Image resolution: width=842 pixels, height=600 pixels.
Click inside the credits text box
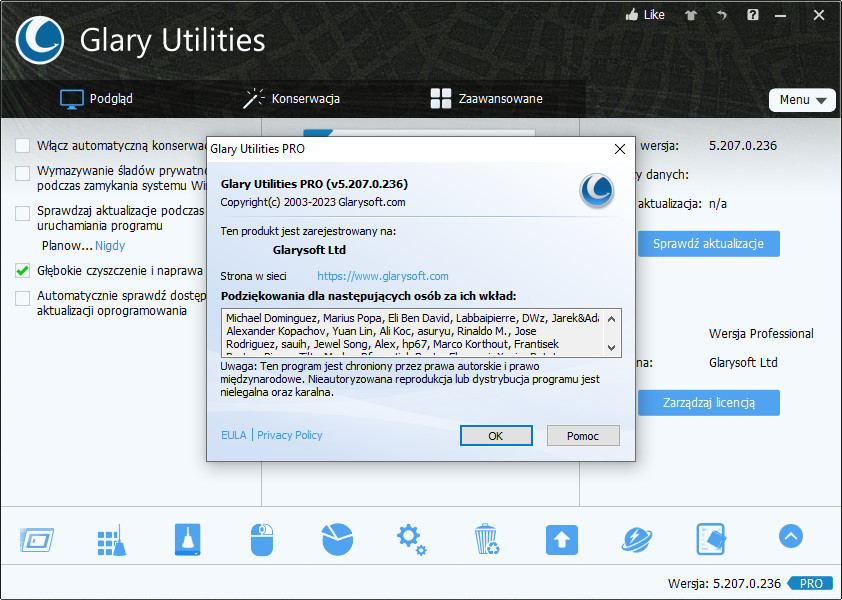[x=412, y=333]
